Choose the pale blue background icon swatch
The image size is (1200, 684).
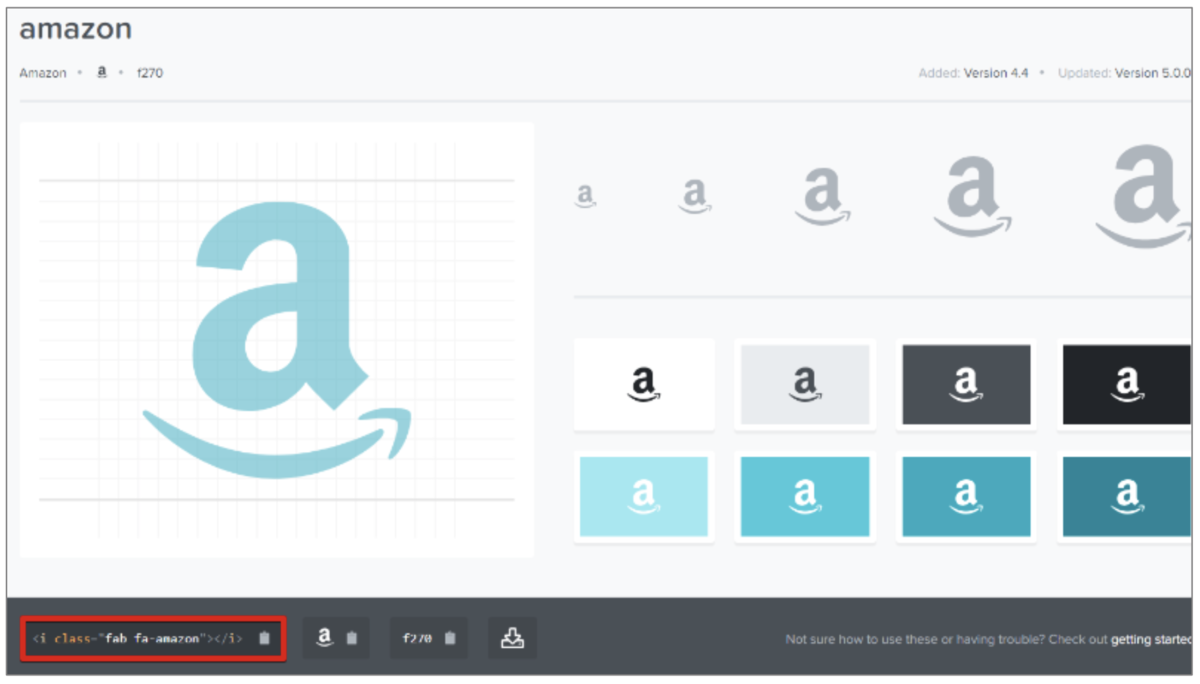click(644, 496)
